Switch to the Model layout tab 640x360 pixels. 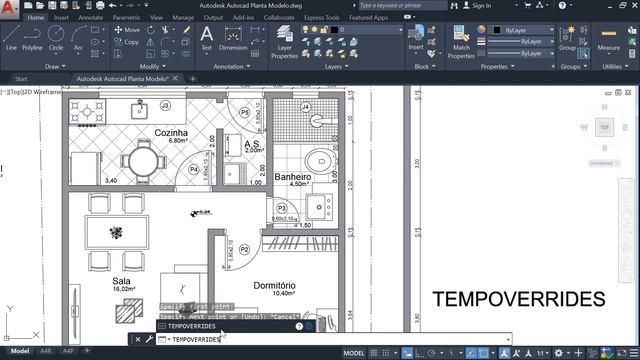pyautogui.click(x=20, y=351)
